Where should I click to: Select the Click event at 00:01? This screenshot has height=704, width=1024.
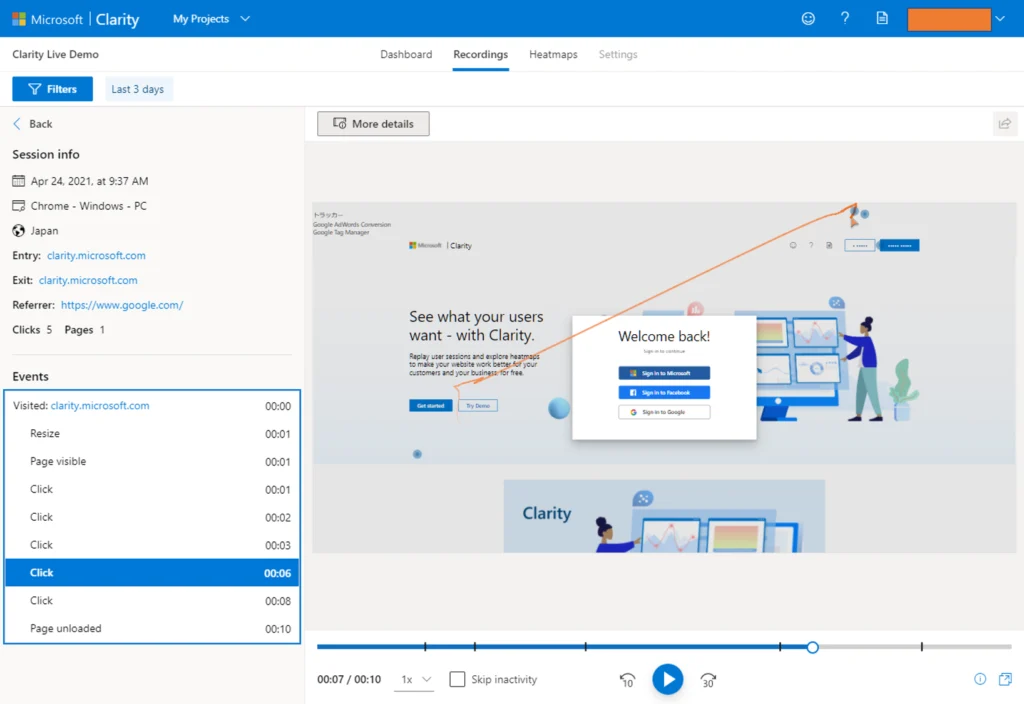[x=152, y=489]
